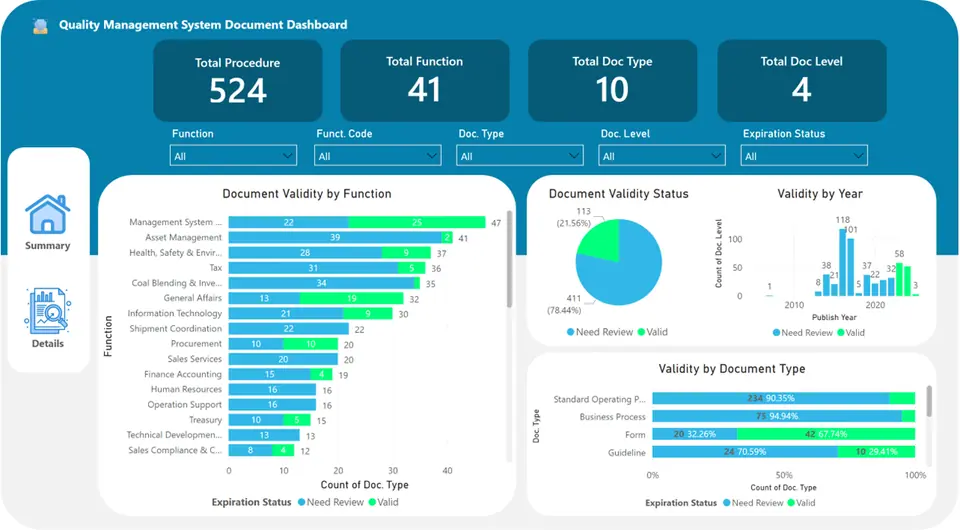Image resolution: width=960 pixels, height=530 pixels.
Task: Click Valid legend in Validity by Year
Action: coord(851,332)
